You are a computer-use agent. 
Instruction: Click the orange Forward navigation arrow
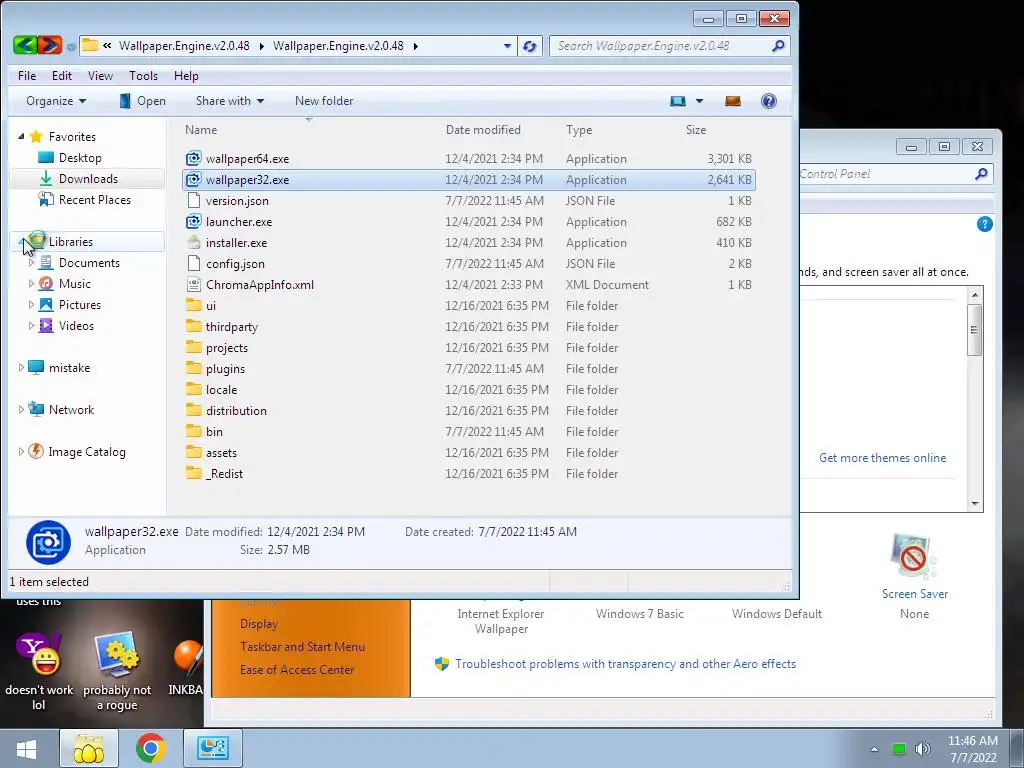click(x=50, y=45)
